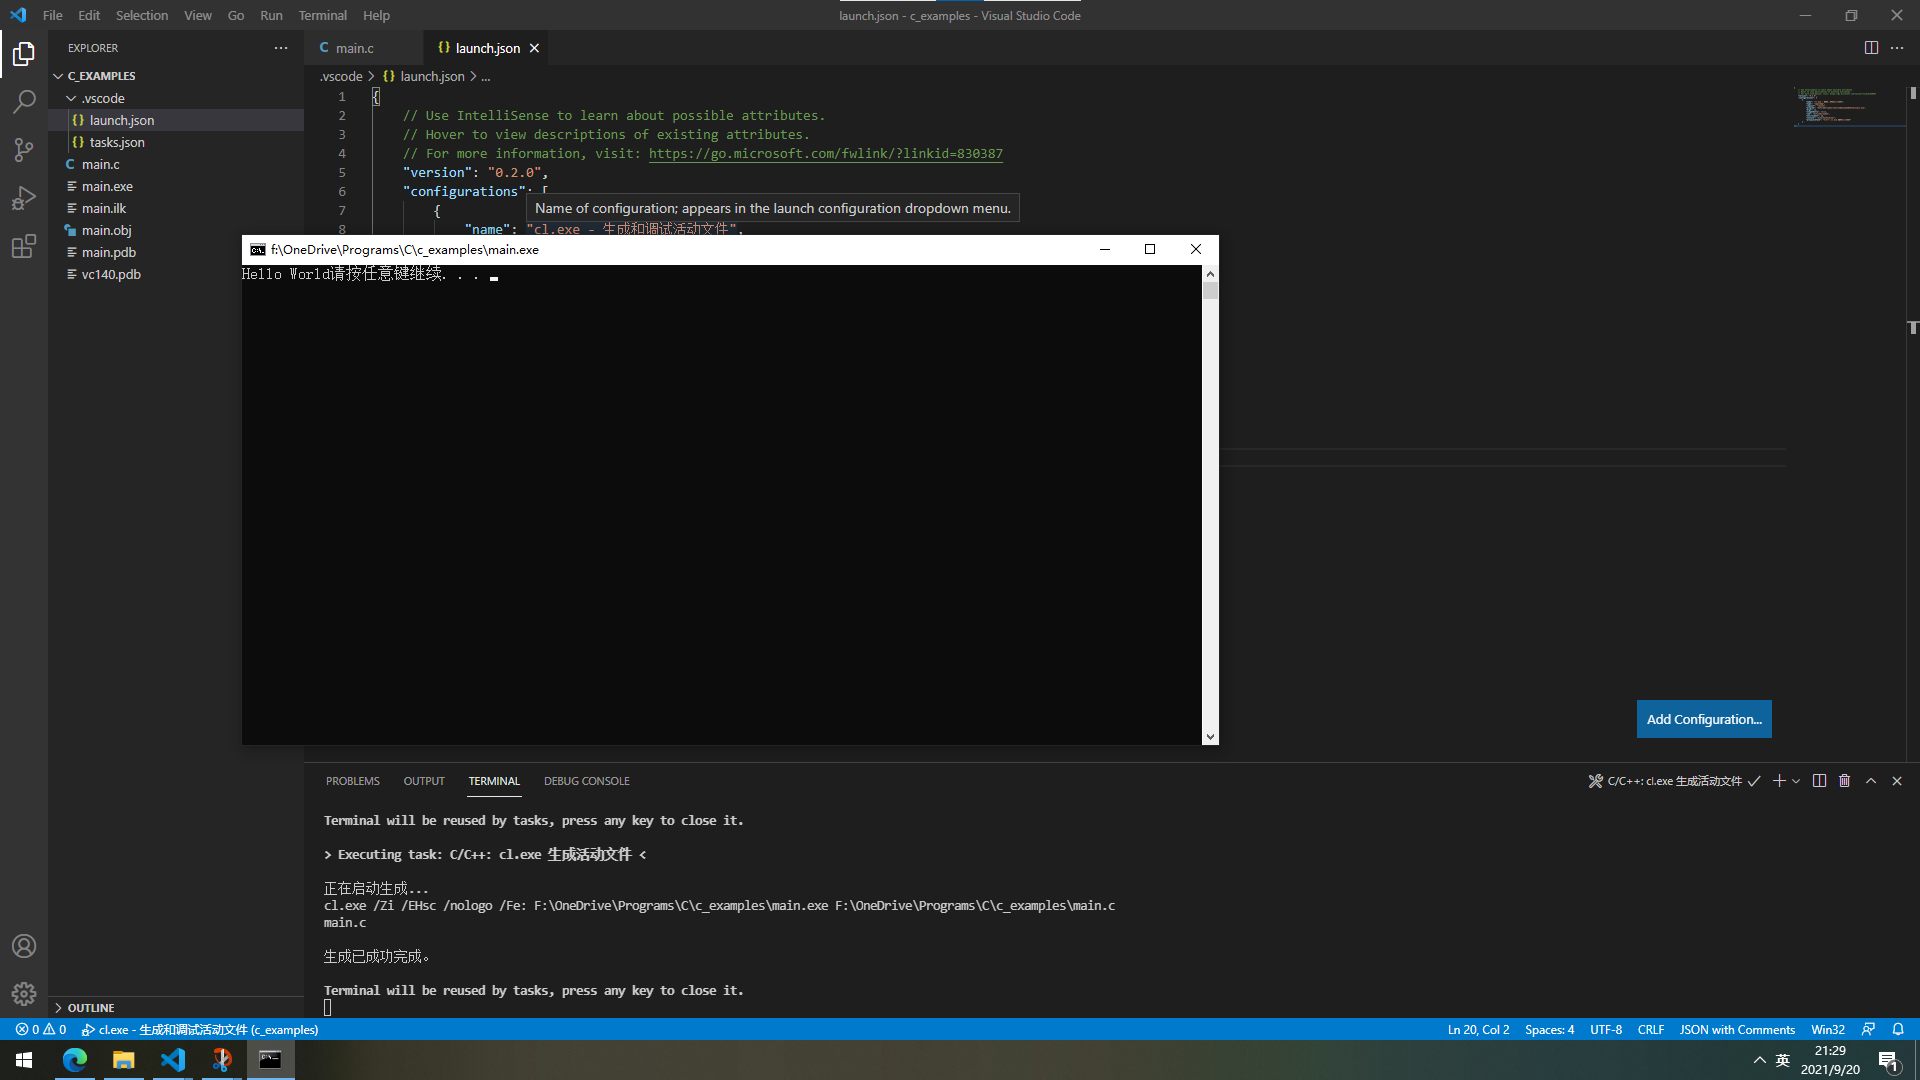Screen dimensions: 1920x1080
Task: Open the Source Control view icon
Action: click(x=24, y=149)
